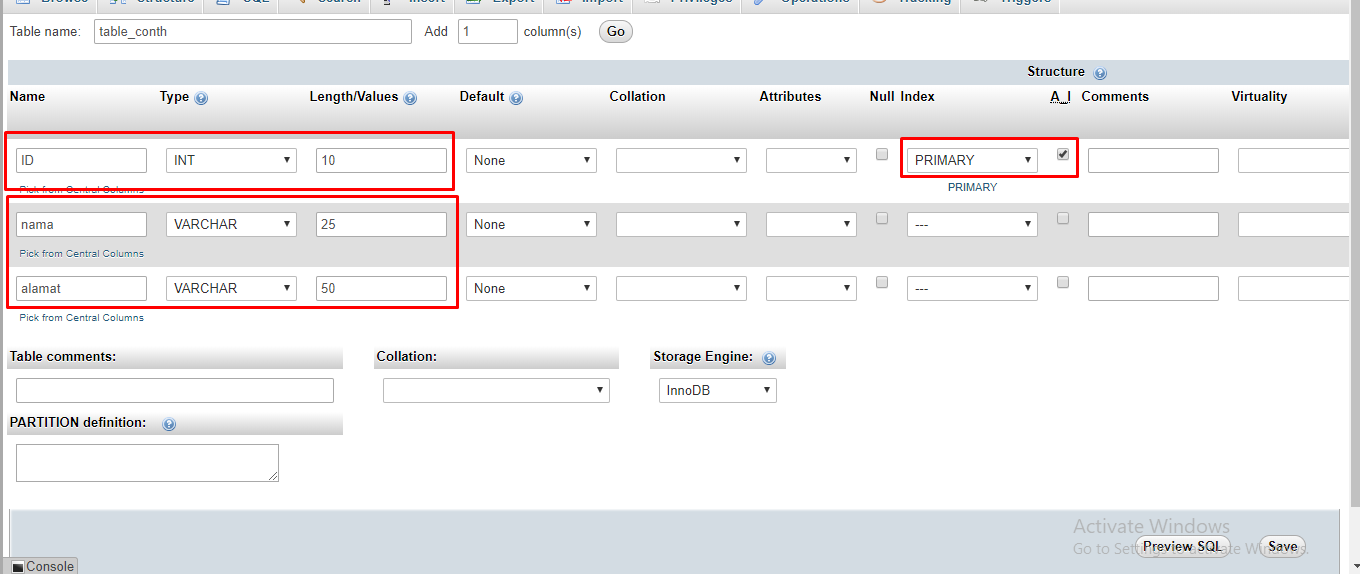Click the ID column name field
The image size is (1360, 574).
[81, 160]
